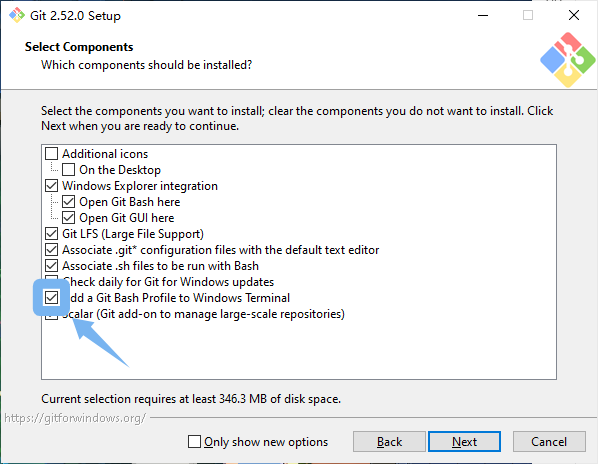Select the Check daily for updates label
Viewport: 598px width, 464px height.
click(168, 282)
